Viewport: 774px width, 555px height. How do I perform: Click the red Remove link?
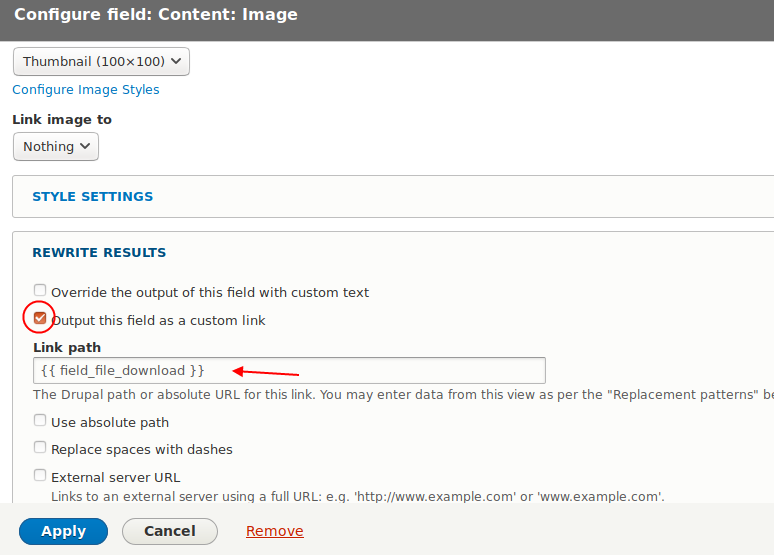(275, 531)
